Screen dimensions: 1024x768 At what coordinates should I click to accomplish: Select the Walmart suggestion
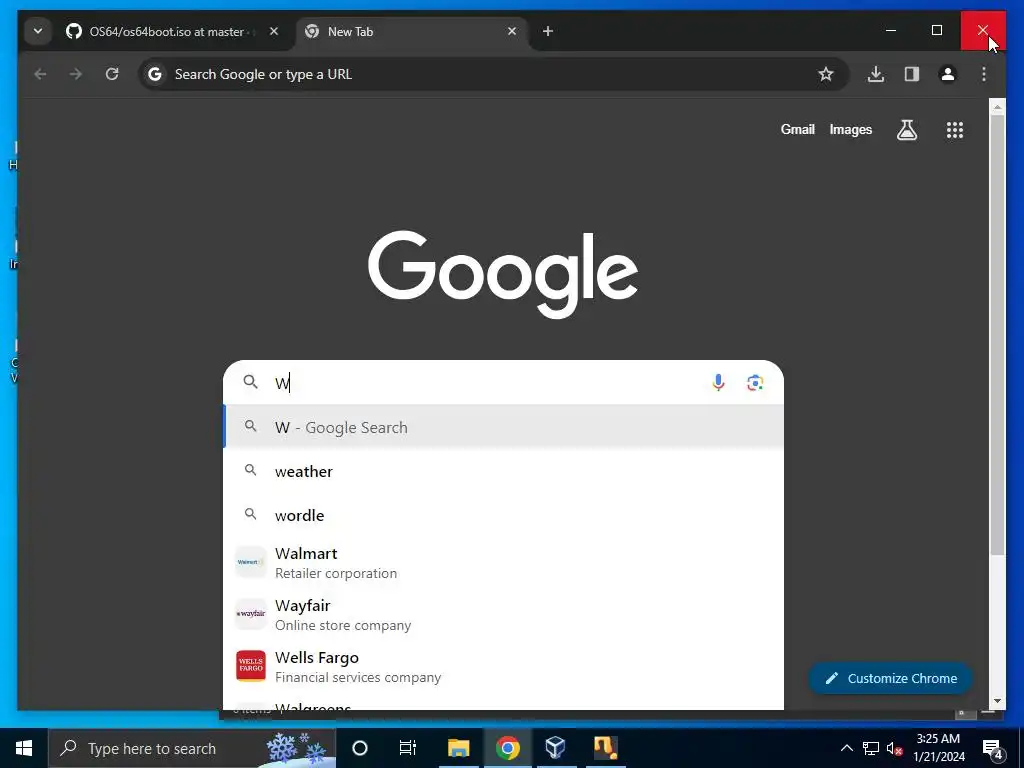pos(504,562)
